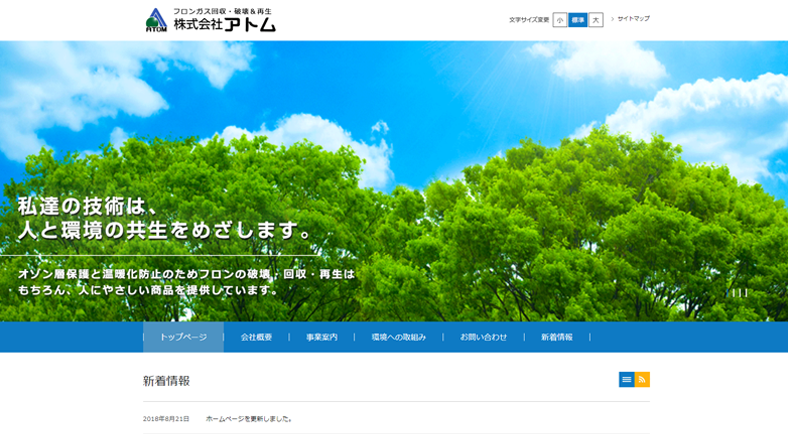Click the 株式会社アトム company name text

[225, 24]
